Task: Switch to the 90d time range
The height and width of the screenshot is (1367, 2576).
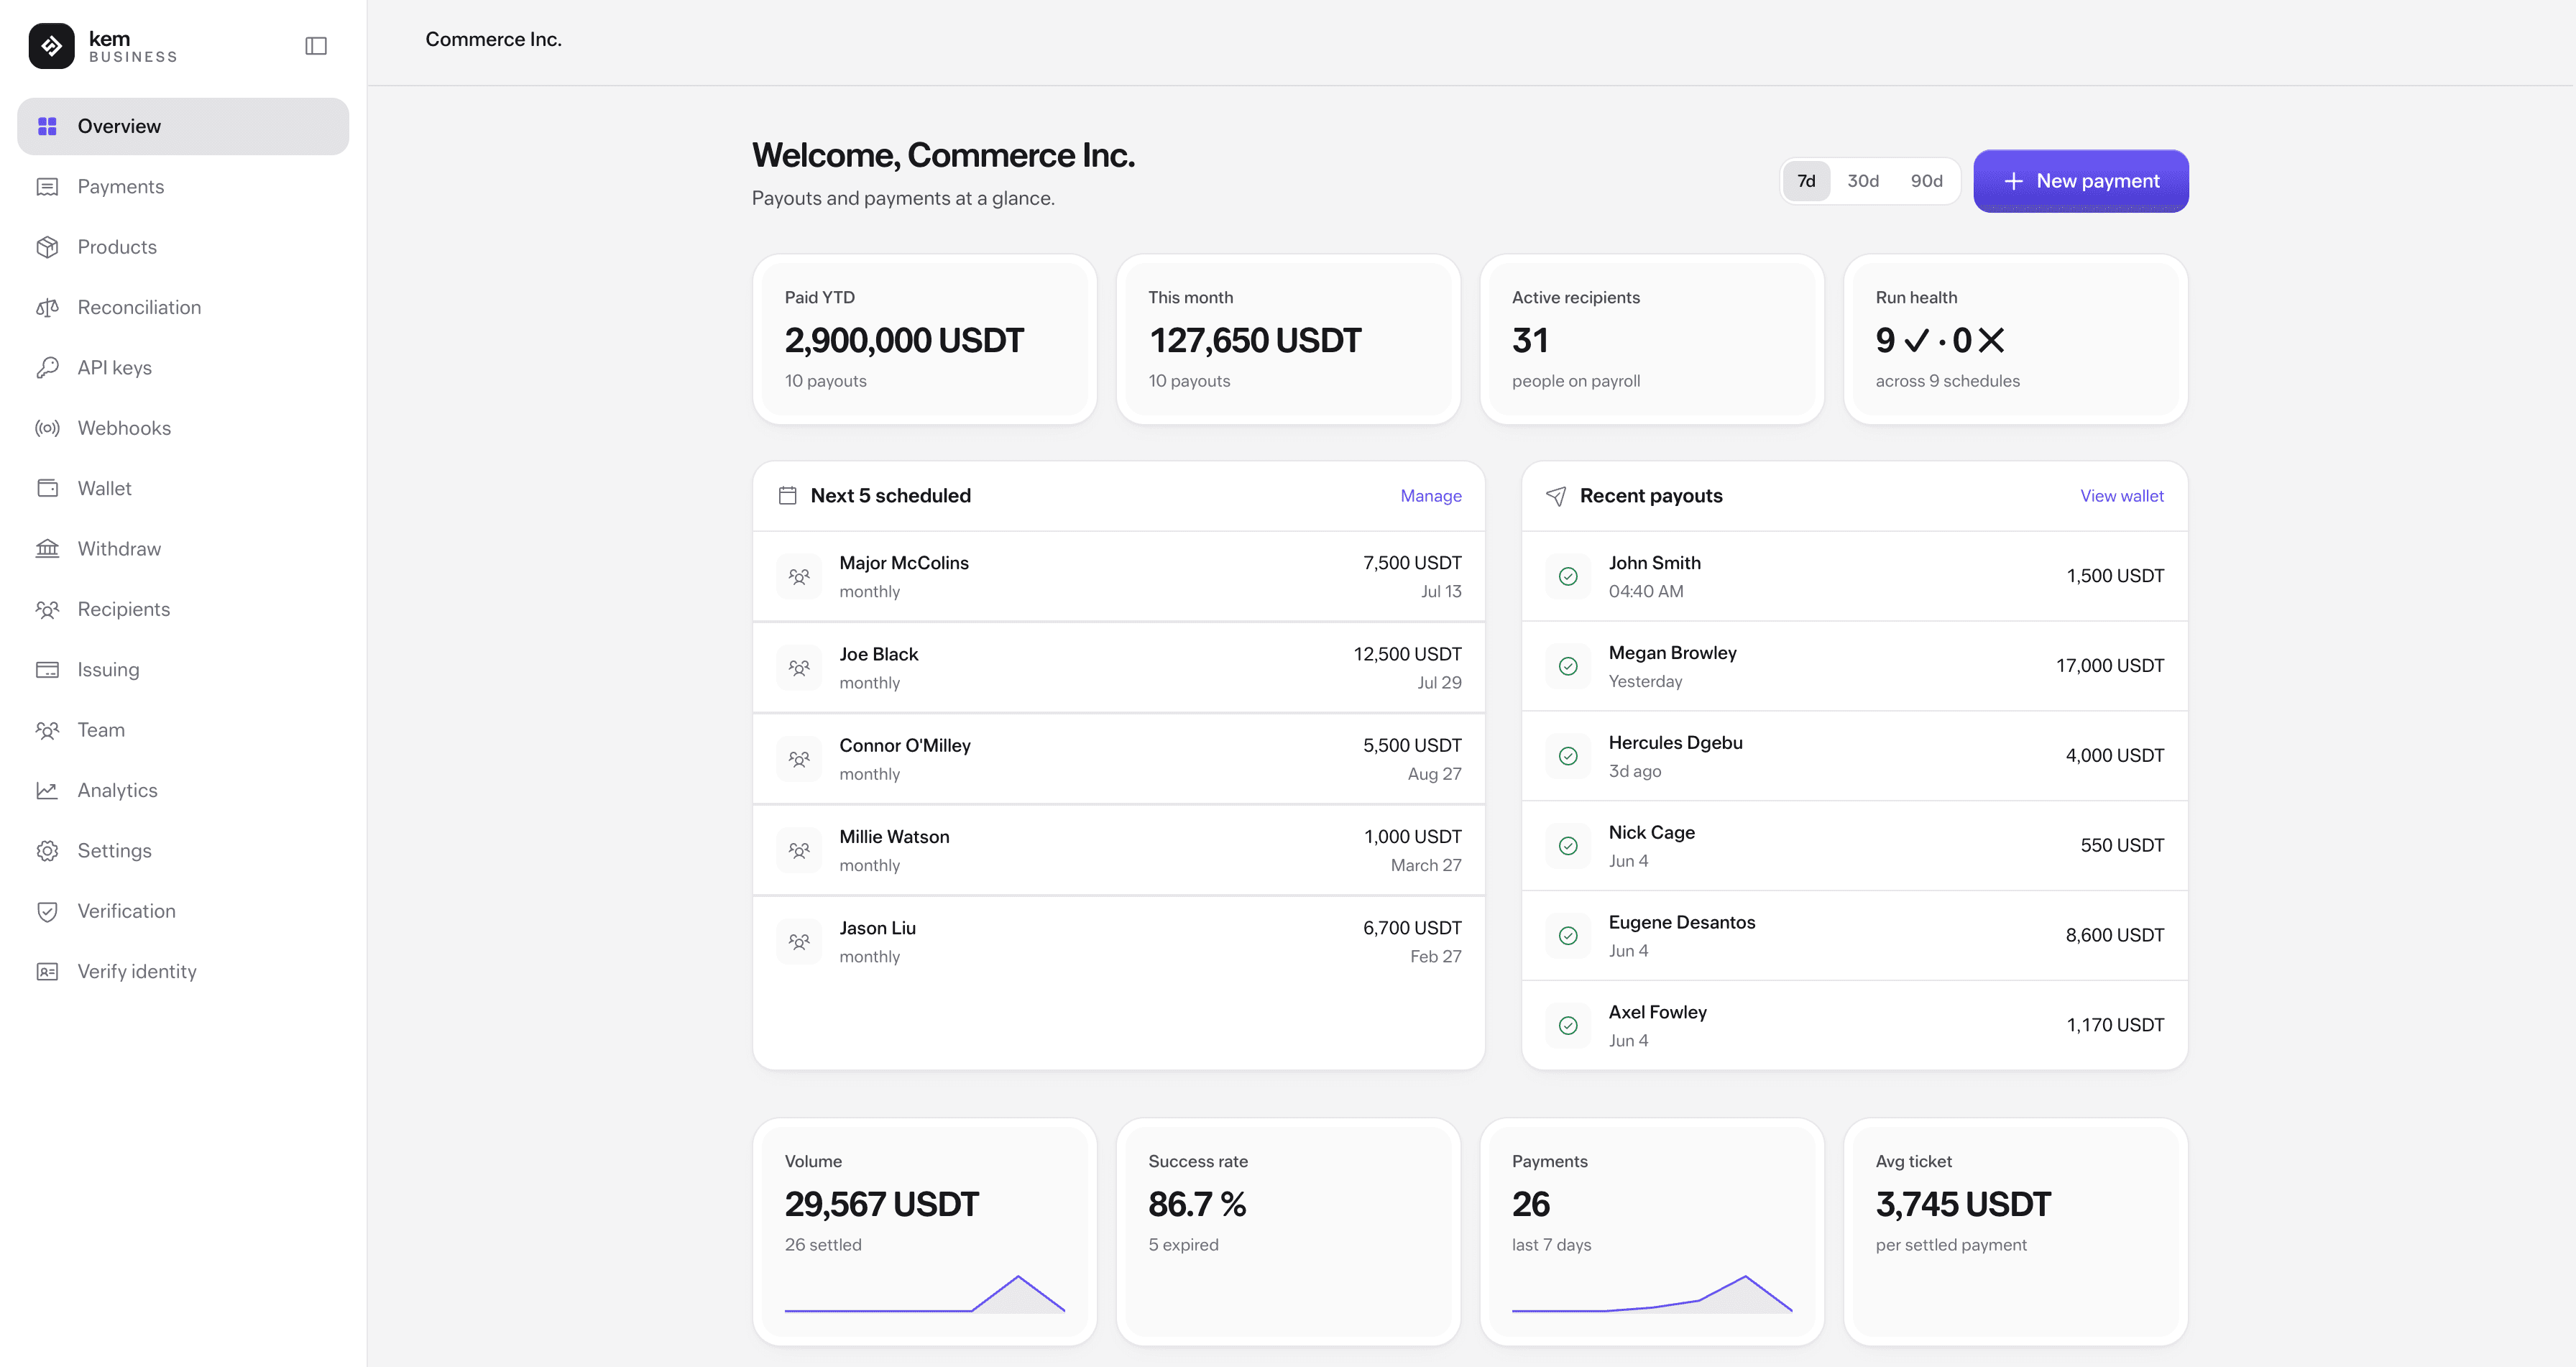Action: click(1926, 181)
